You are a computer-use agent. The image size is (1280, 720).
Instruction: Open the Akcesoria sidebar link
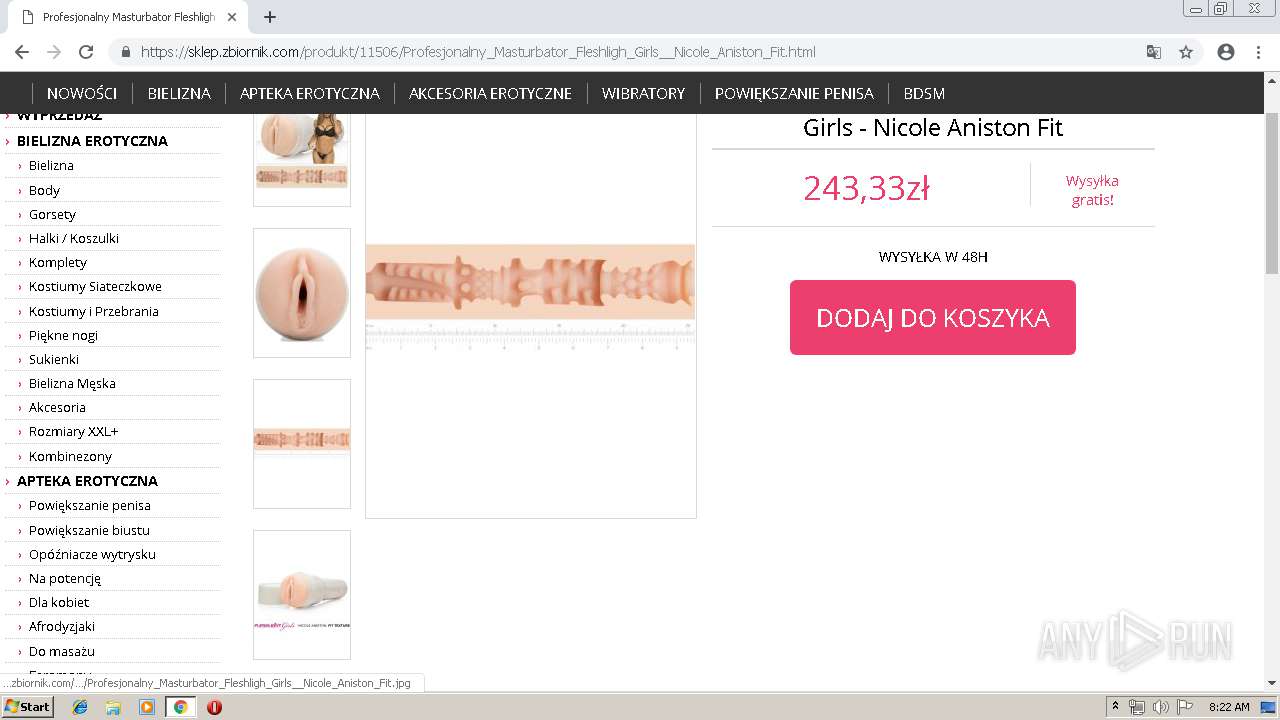pyautogui.click(x=57, y=407)
